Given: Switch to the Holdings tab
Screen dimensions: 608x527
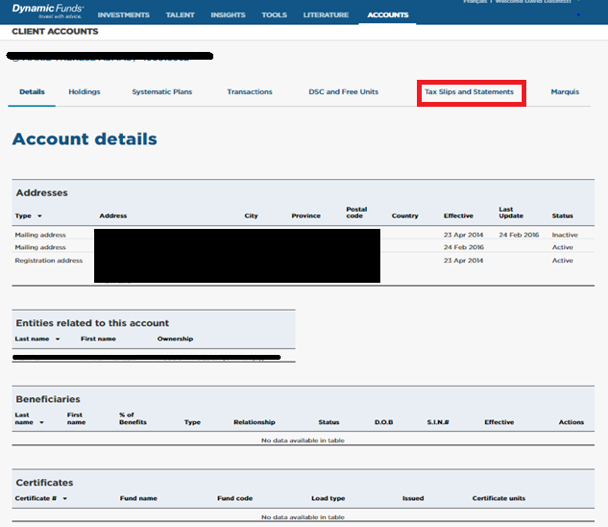Looking at the screenshot, I should 84,92.
